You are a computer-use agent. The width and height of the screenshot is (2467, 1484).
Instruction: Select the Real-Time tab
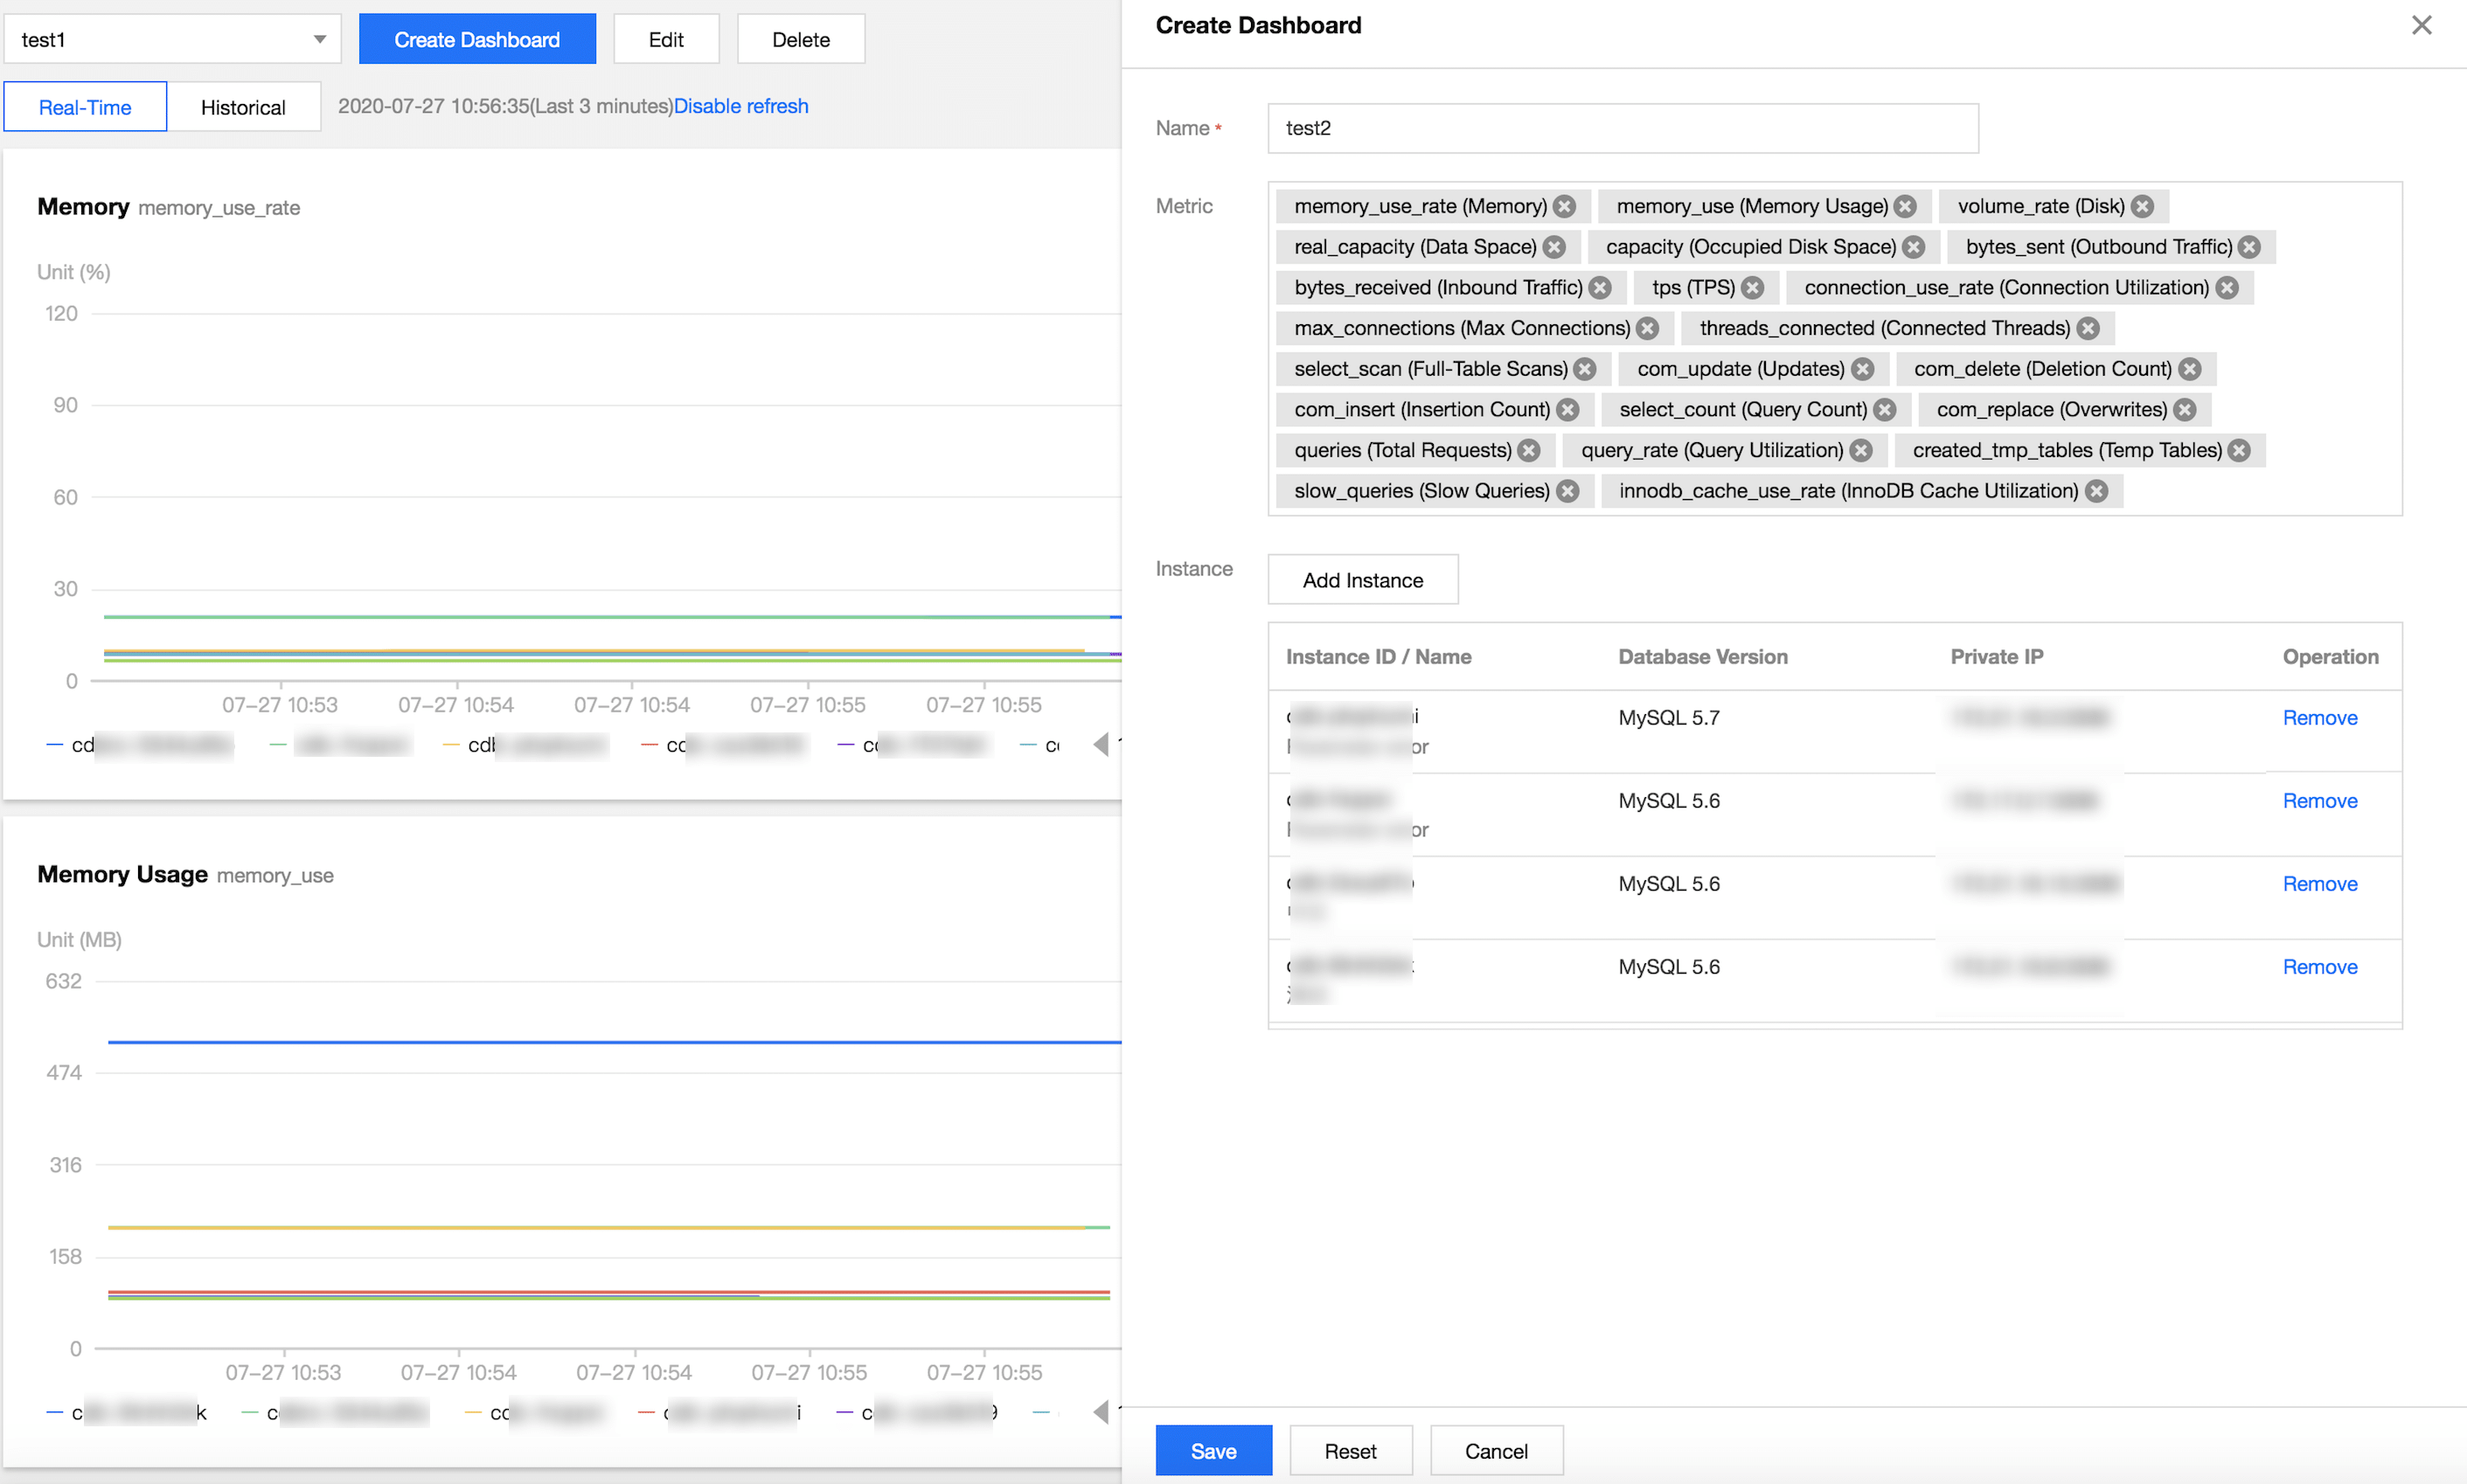coord(85,107)
